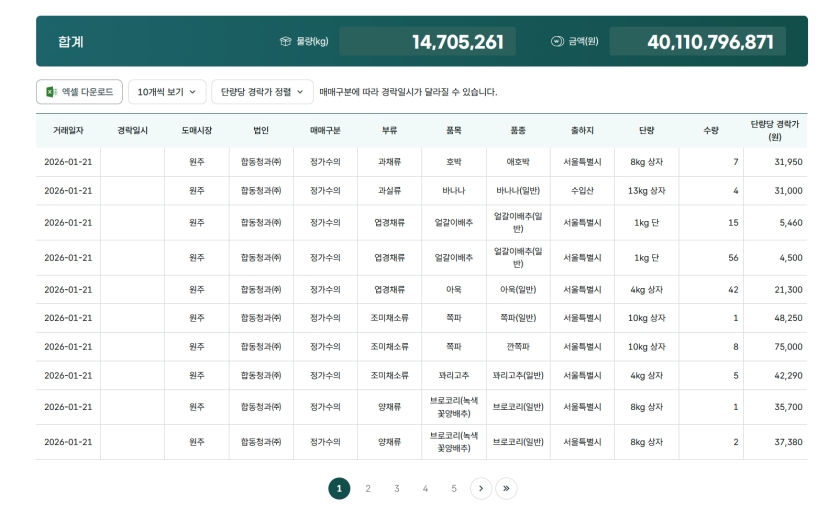Go to page 5
Image resolution: width=840 pixels, height=510 pixels.
454,488
